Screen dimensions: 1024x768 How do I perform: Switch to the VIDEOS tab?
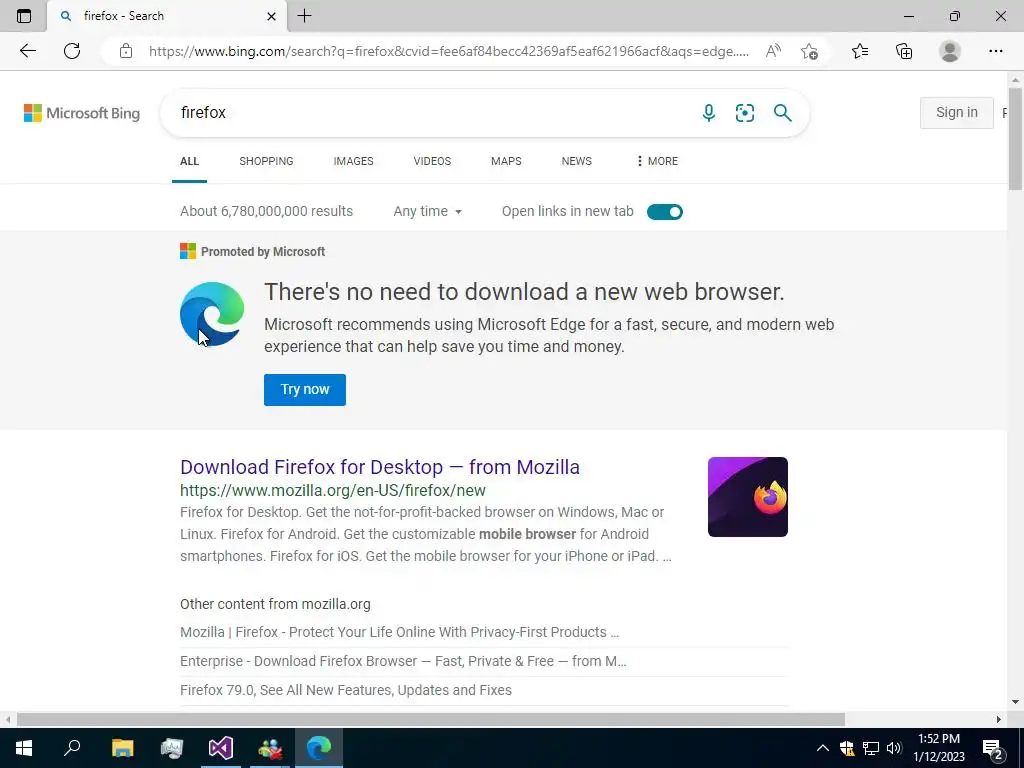(432, 161)
